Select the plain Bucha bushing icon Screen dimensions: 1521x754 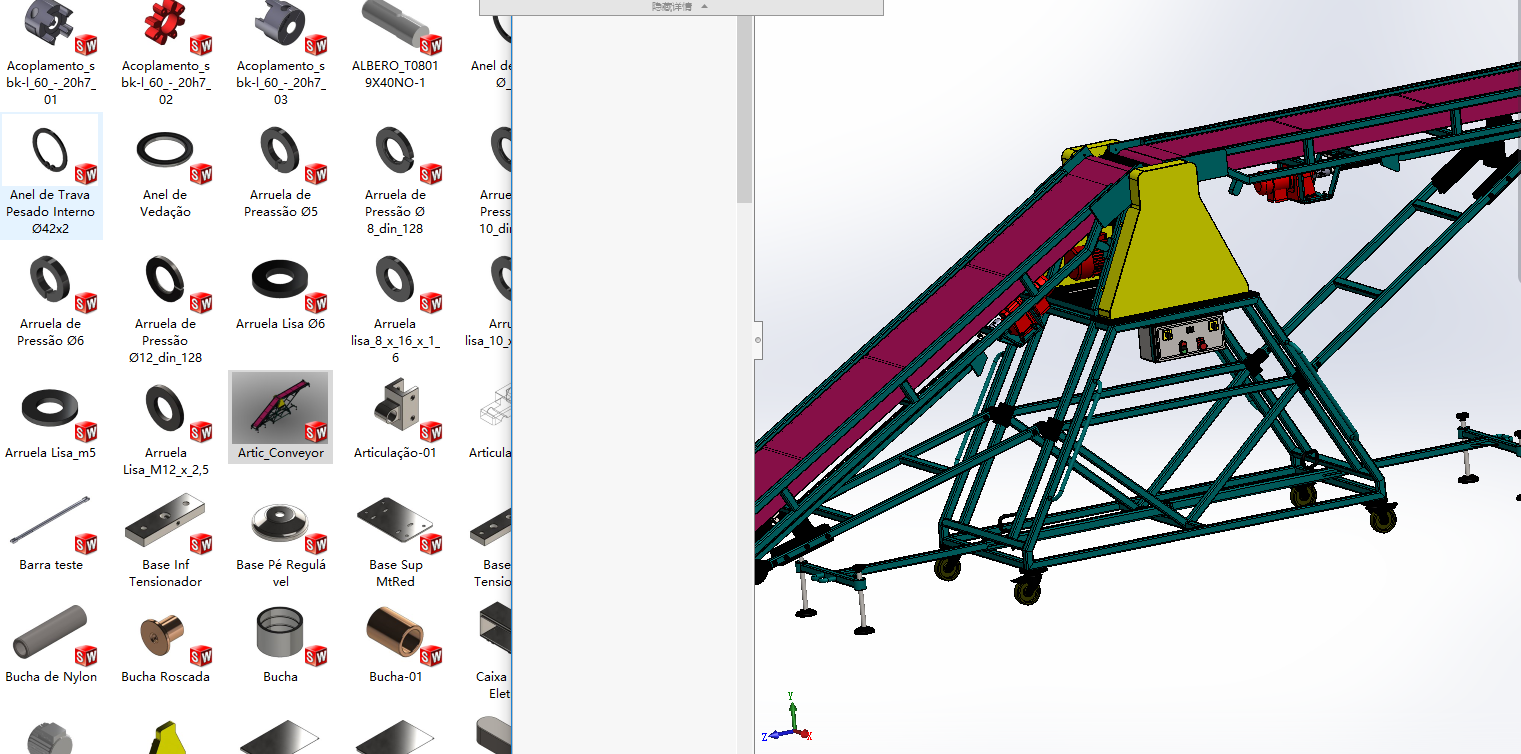tap(281, 634)
